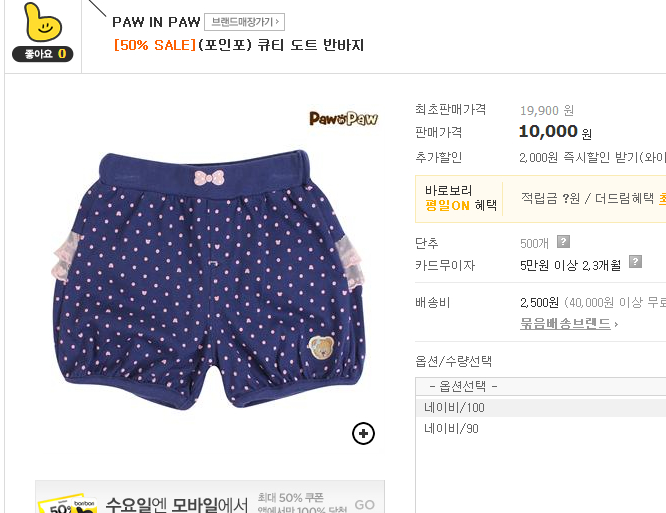The image size is (666, 513).
Task: Expand the 옵션선택 dropdown header
Action: pyautogui.click(x=540, y=386)
